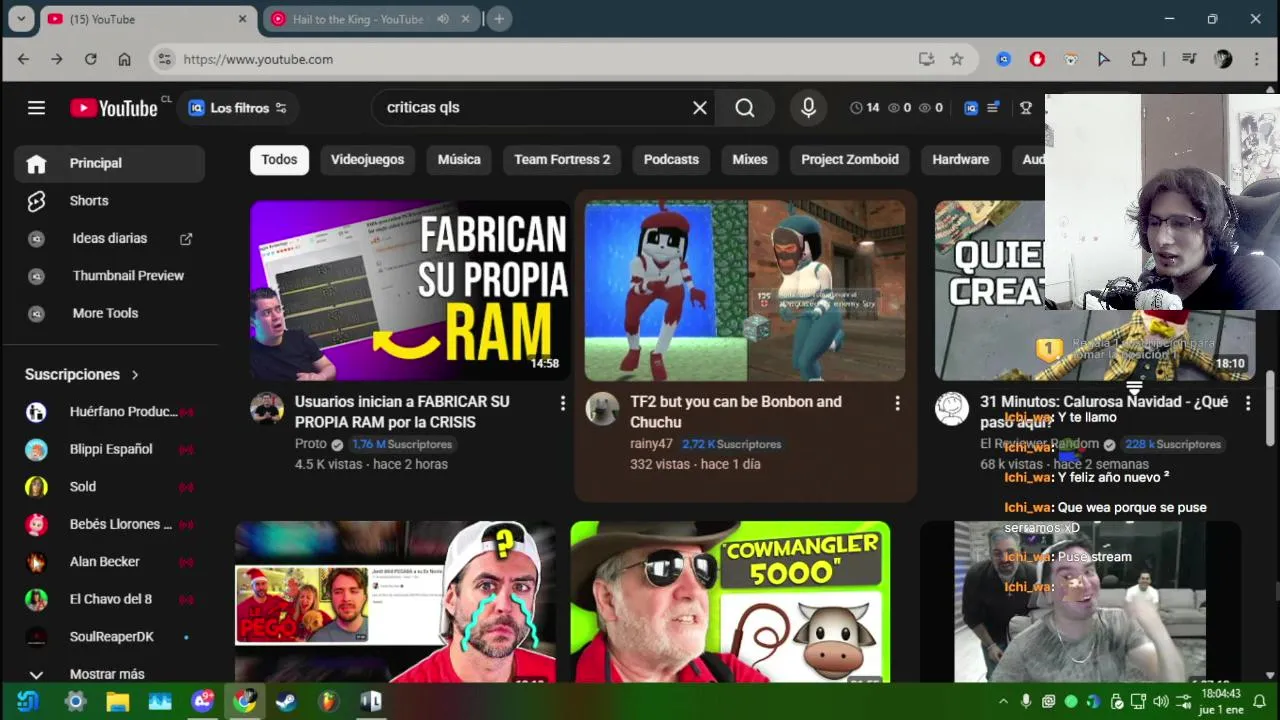Image resolution: width=1280 pixels, height=720 pixels.
Task: Open the trophy icon in YouTube header
Action: coord(1026,108)
